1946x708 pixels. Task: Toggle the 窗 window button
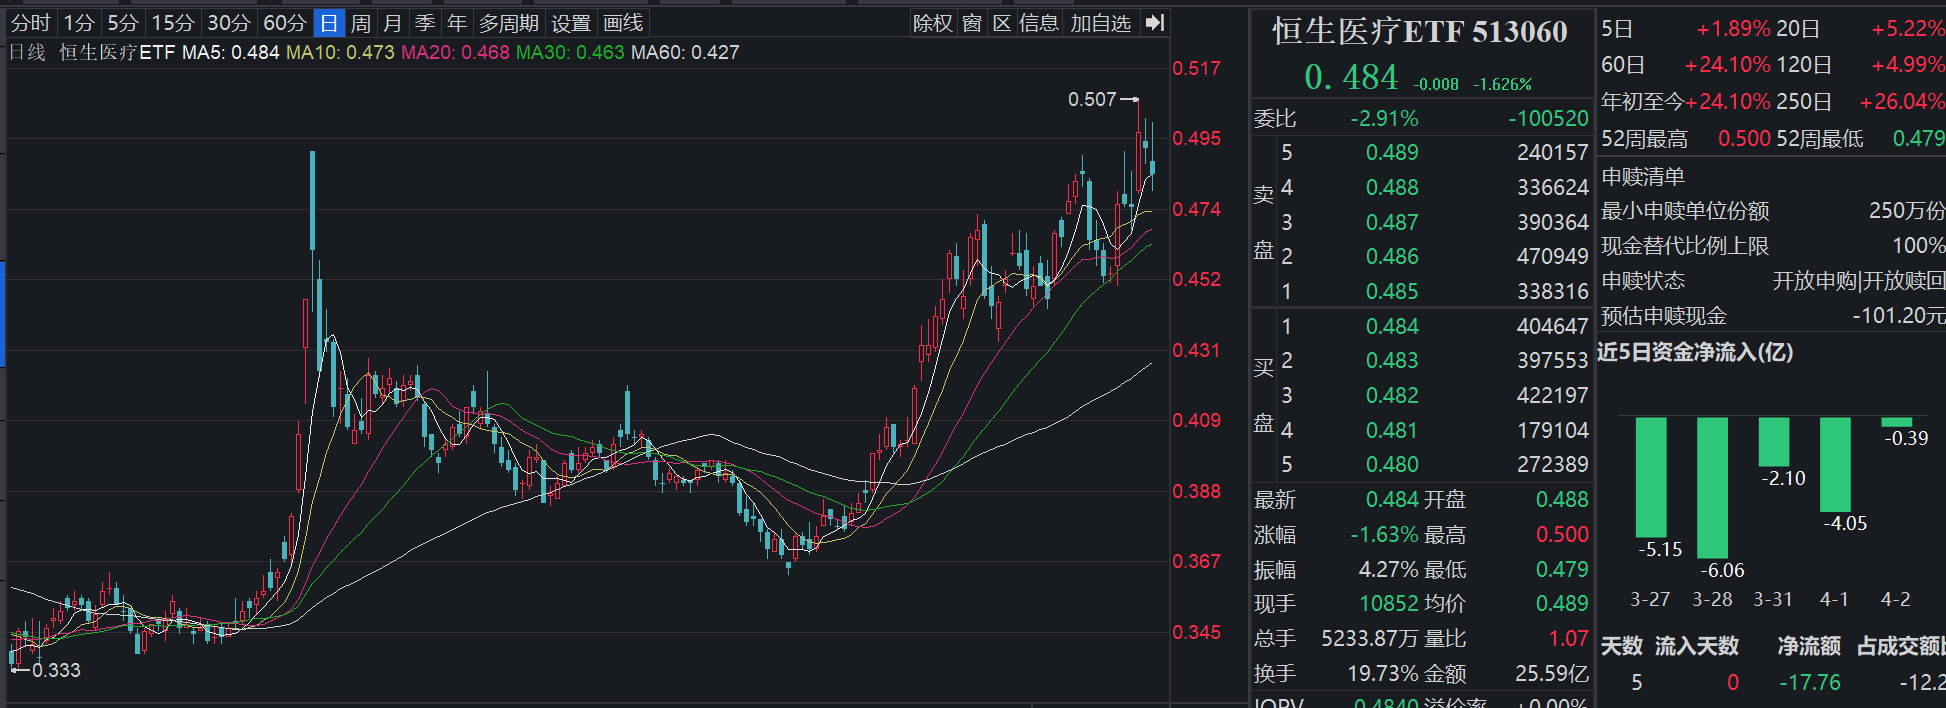tap(972, 23)
